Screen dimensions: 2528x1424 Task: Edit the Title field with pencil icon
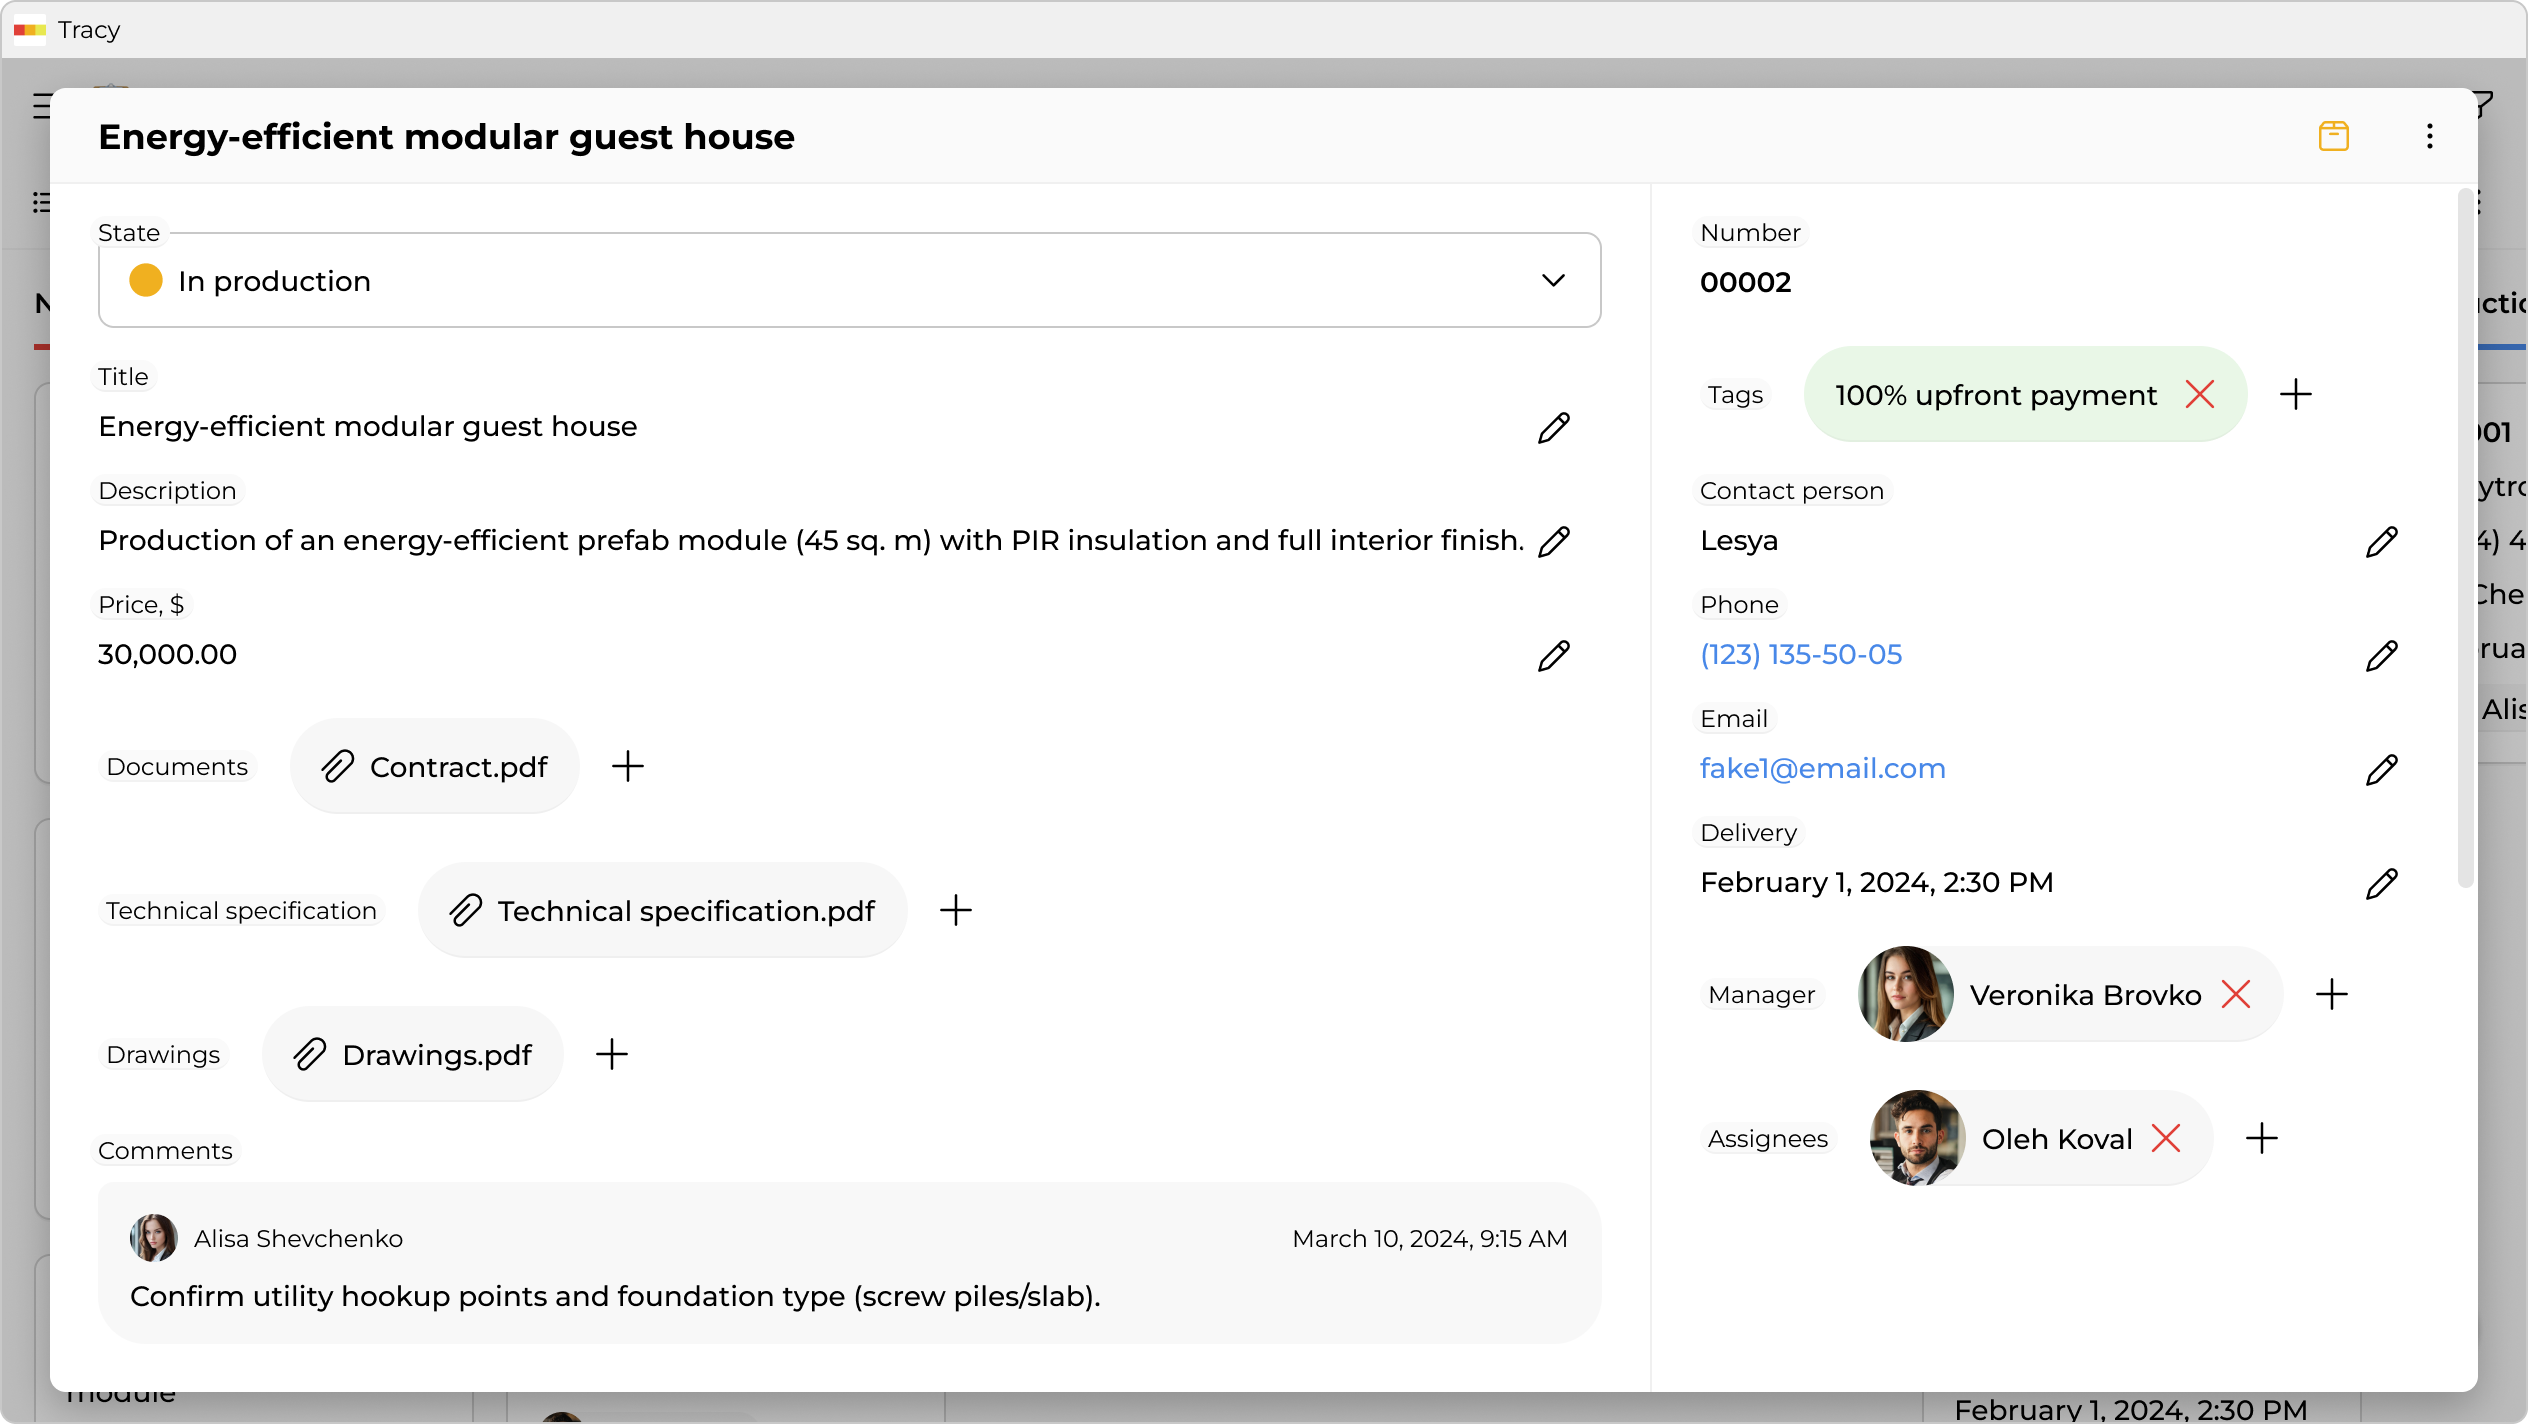[1553, 428]
